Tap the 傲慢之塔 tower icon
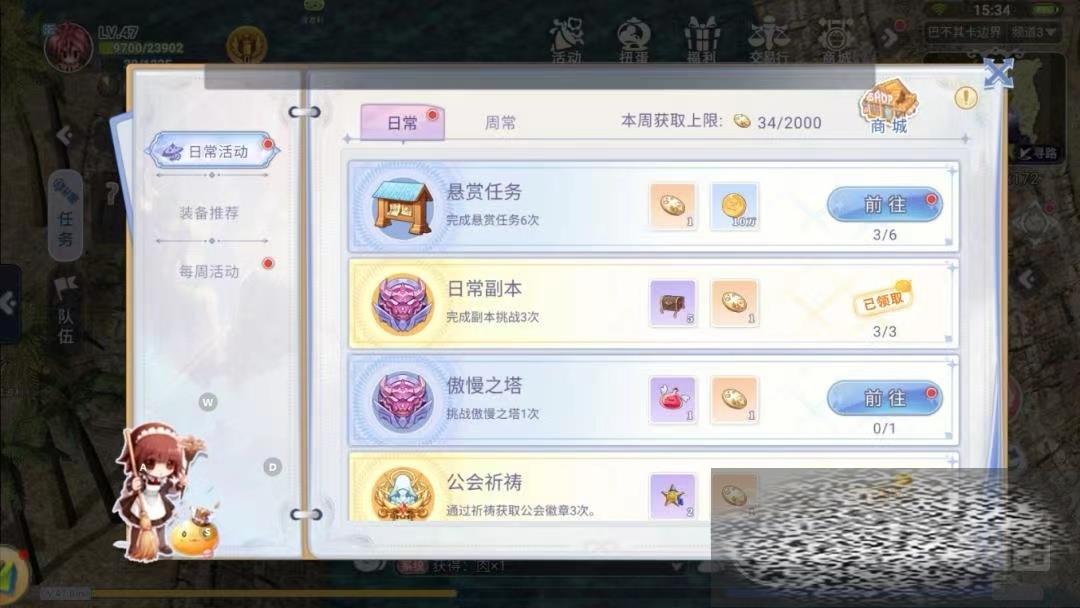Image resolution: width=1080 pixels, height=608 pixels. coord(402,400)
